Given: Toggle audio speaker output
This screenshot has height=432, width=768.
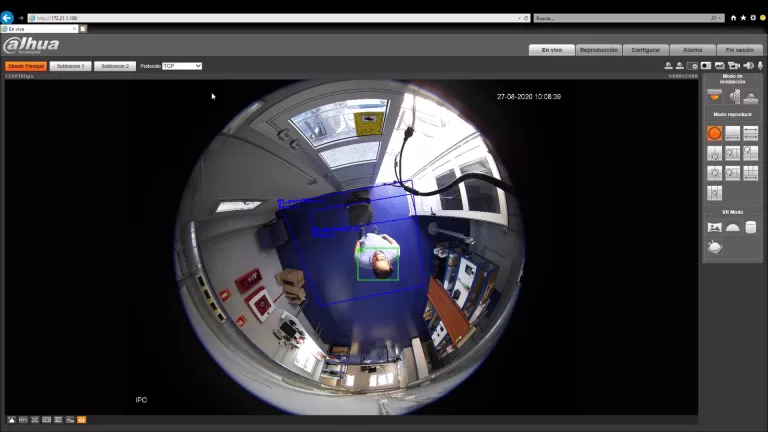Looking at the screenshot, I should (x=748, y=66).
